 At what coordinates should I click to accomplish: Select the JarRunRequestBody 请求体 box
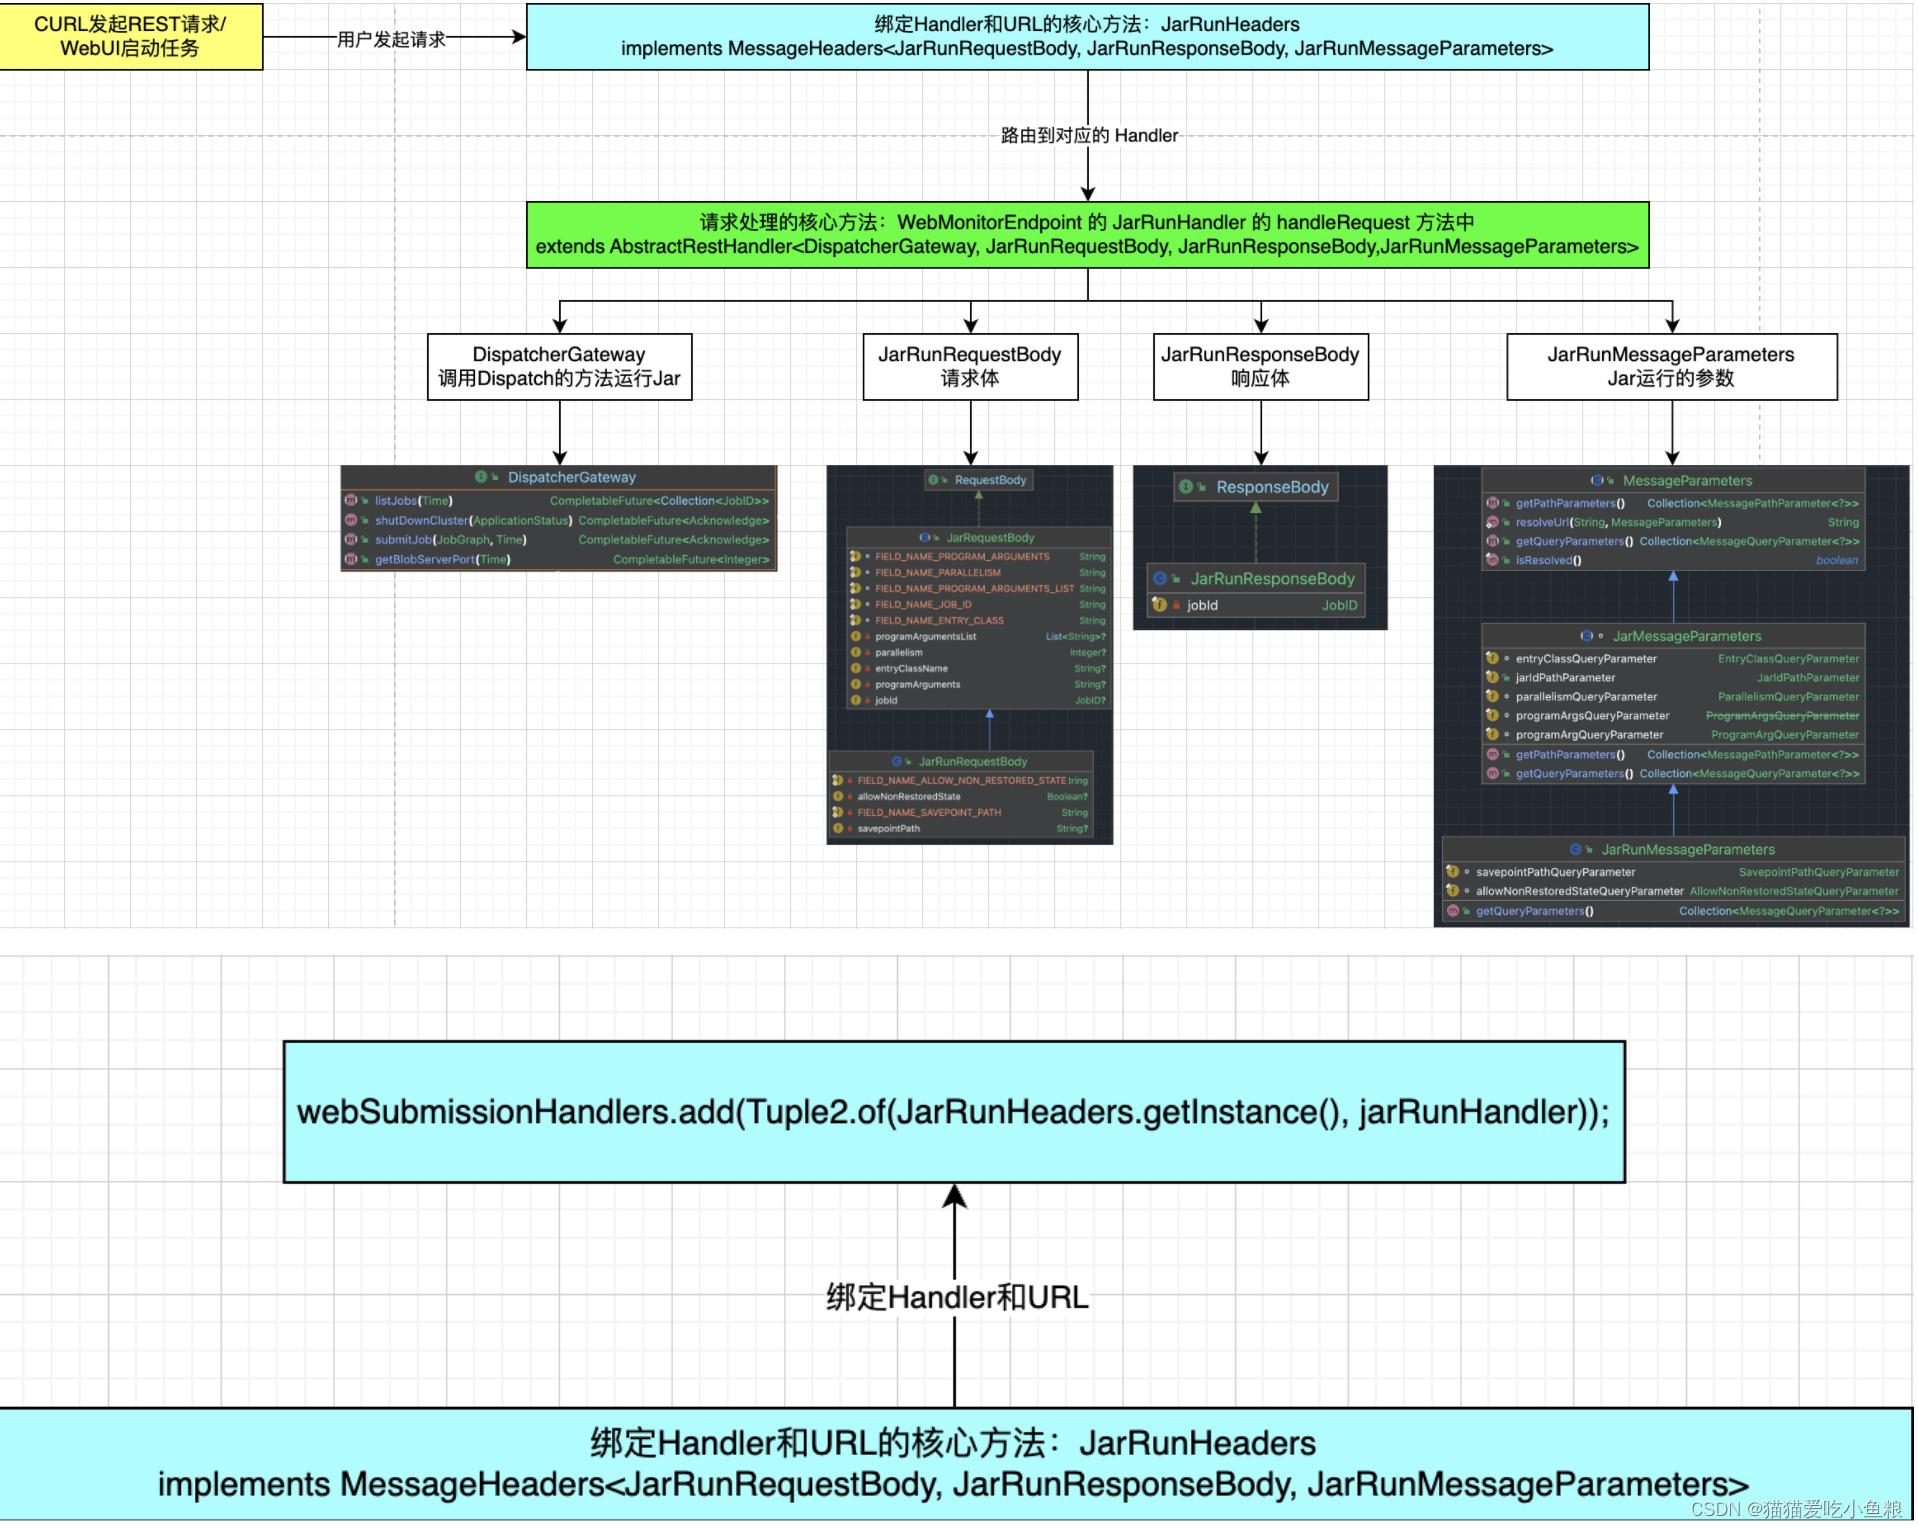[970, 367]
